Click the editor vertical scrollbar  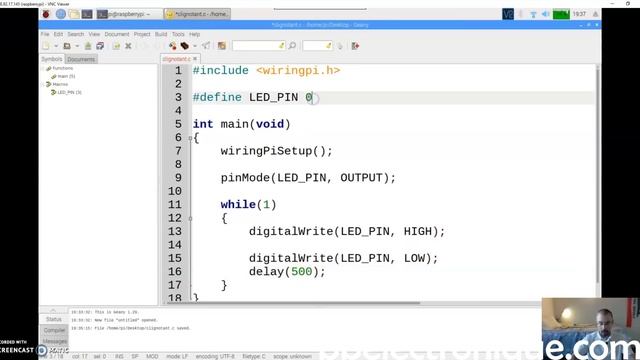(598, 176)
